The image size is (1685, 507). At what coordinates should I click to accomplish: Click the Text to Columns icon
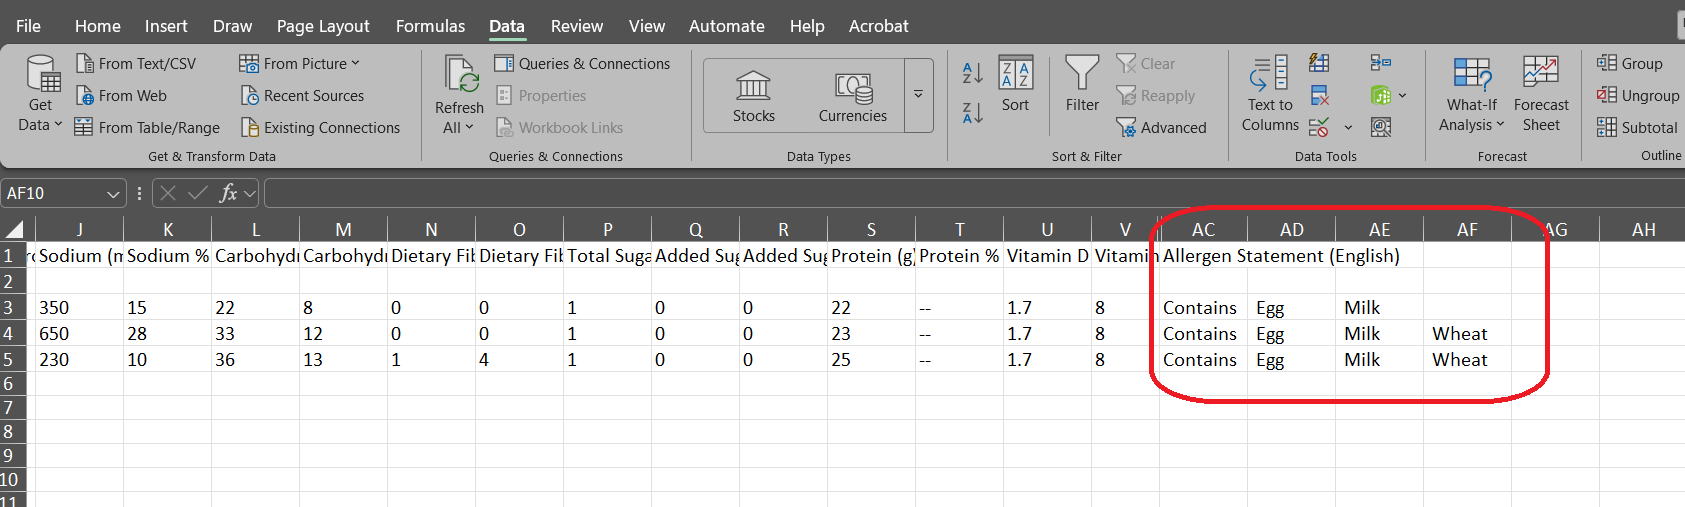point(1270,94)
